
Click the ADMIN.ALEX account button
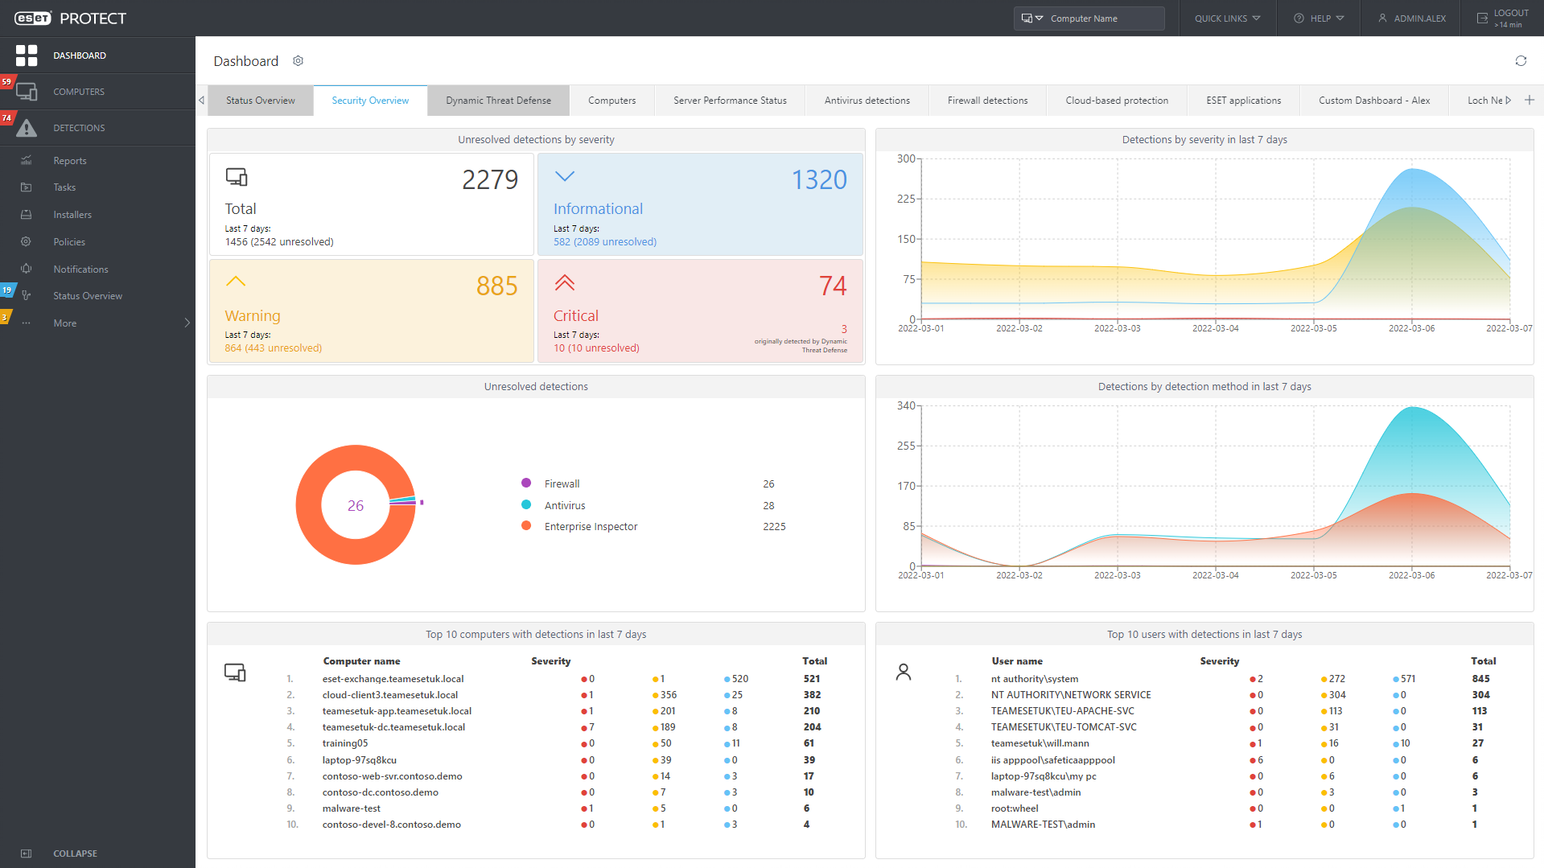[1412, 18]
